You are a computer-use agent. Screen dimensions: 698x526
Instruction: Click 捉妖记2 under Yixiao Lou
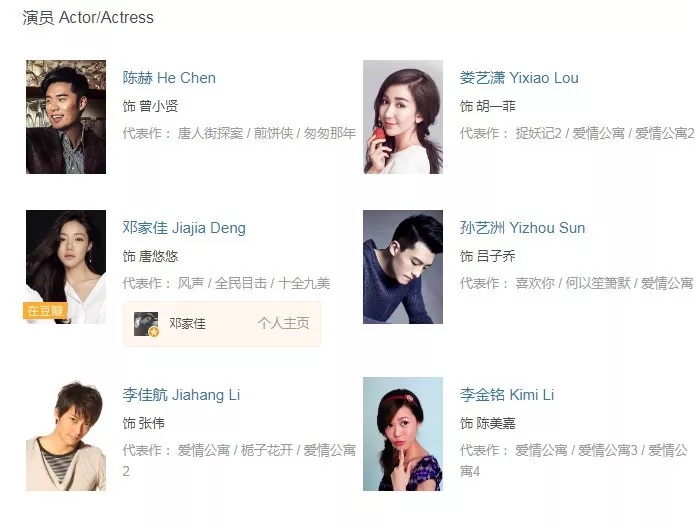538,133
